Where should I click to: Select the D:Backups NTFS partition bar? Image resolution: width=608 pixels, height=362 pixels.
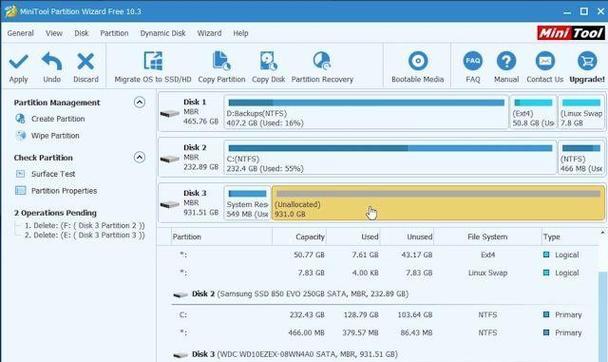pyautogui.click(x=366, y=112)
